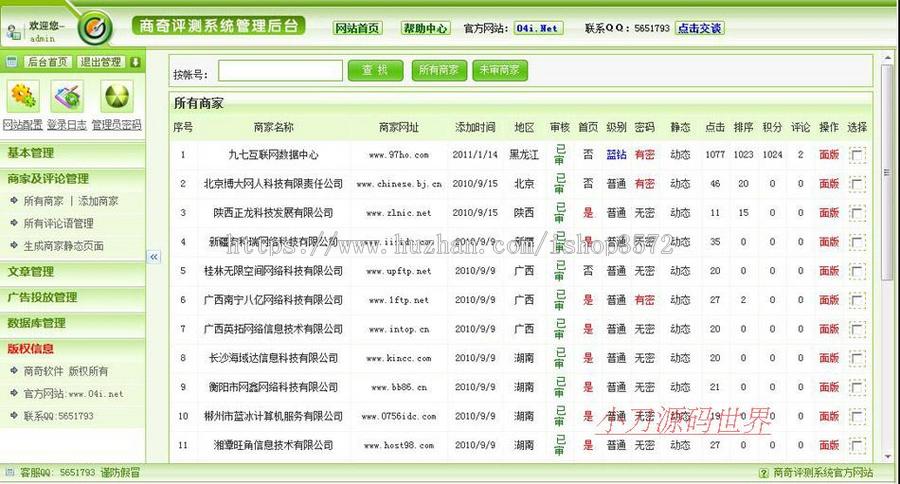Select the checkbox for 北京博大网人科技有限责任公司

pyautogui.click(x=856, y=184)
